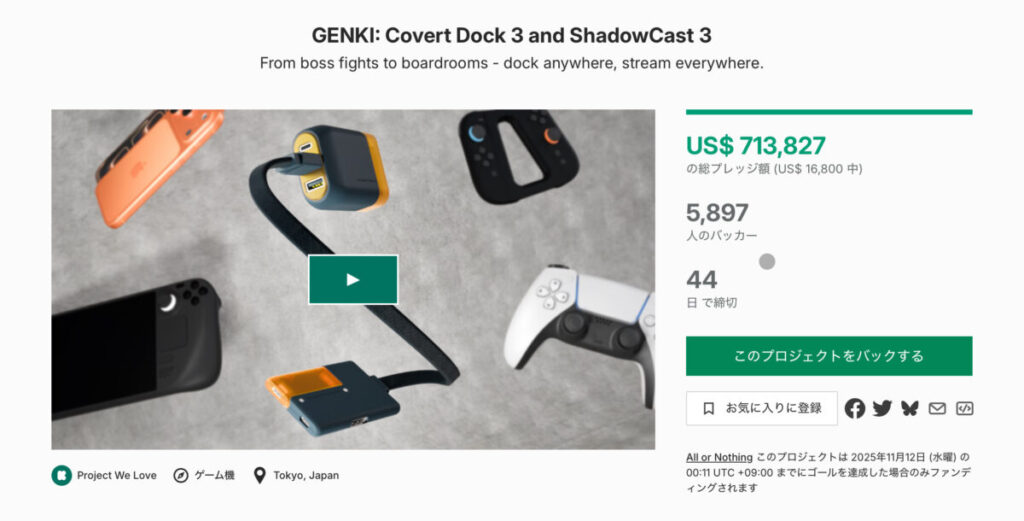Share project via email envelope icon
1024x521 pixels.
coord(937,409)
